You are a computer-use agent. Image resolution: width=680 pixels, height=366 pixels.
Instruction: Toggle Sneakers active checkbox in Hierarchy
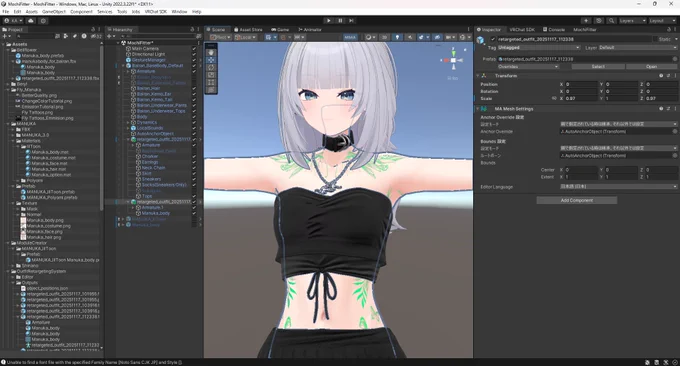pos(194,179)
